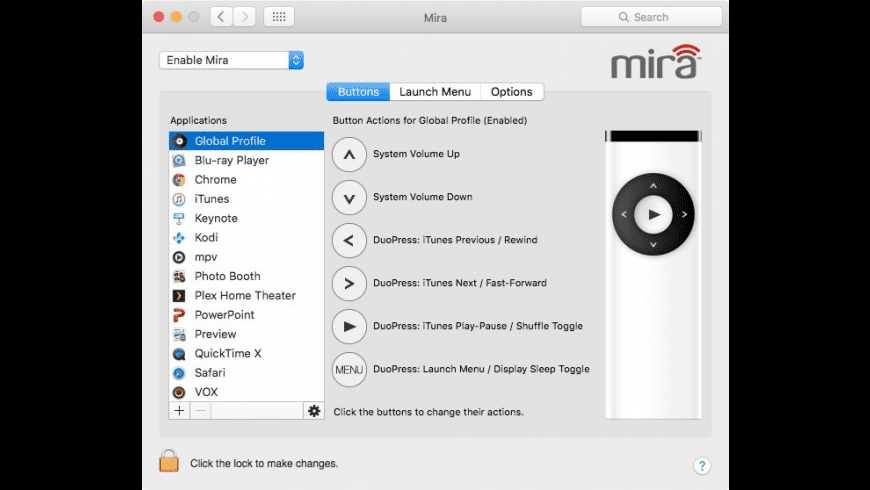Click the Play-Pause / Shuffle Toggle button icon
The width and height of the screenshot is (870, 490).
pyautogui.click(x=349, y=327)
